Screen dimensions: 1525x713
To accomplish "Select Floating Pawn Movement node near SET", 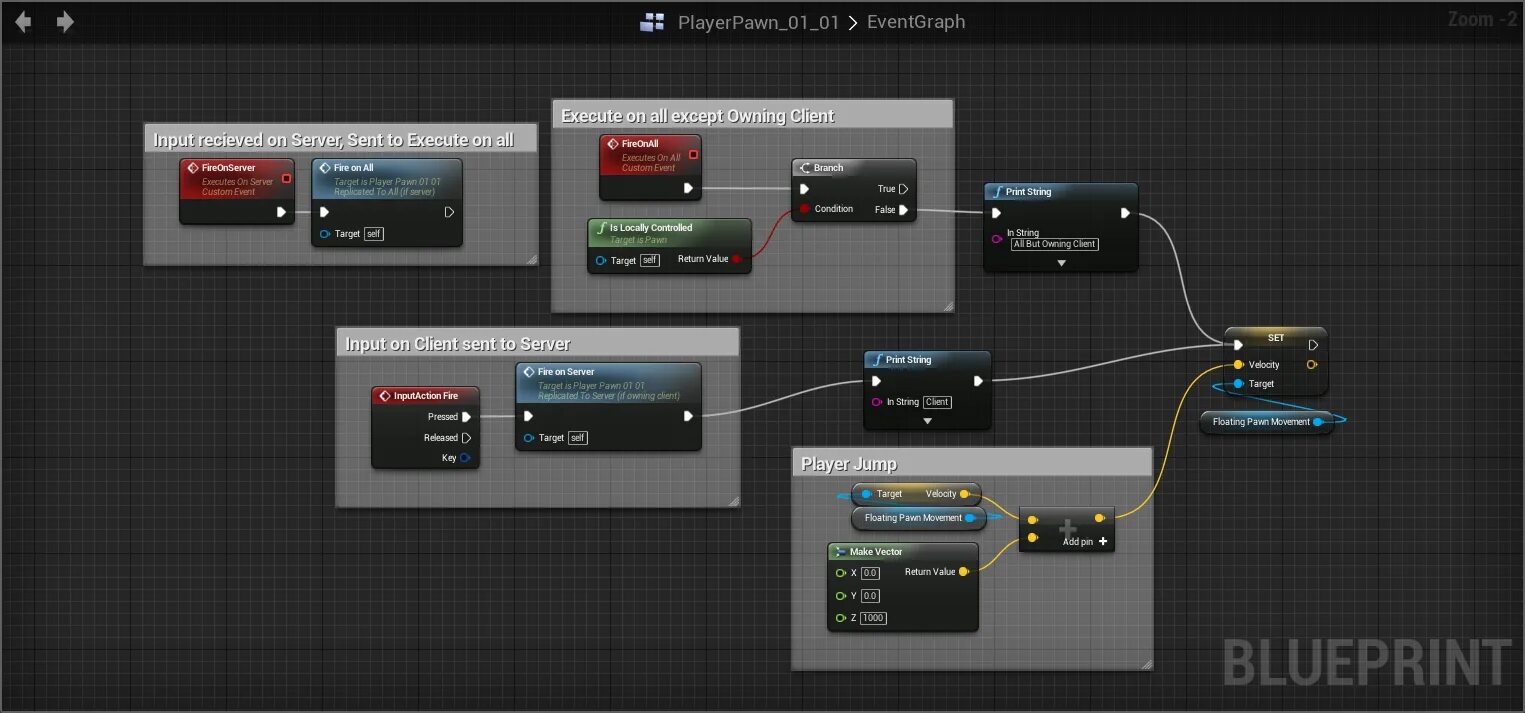I will pyautogui.click(x=1267, y=422).
